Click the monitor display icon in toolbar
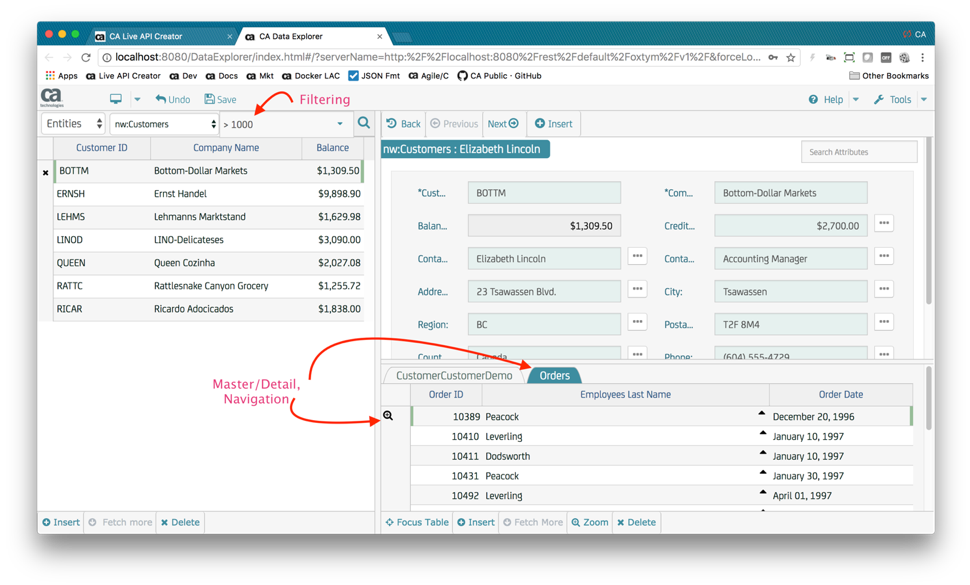Screen dimensions: 970x585 tap(116, 99)
